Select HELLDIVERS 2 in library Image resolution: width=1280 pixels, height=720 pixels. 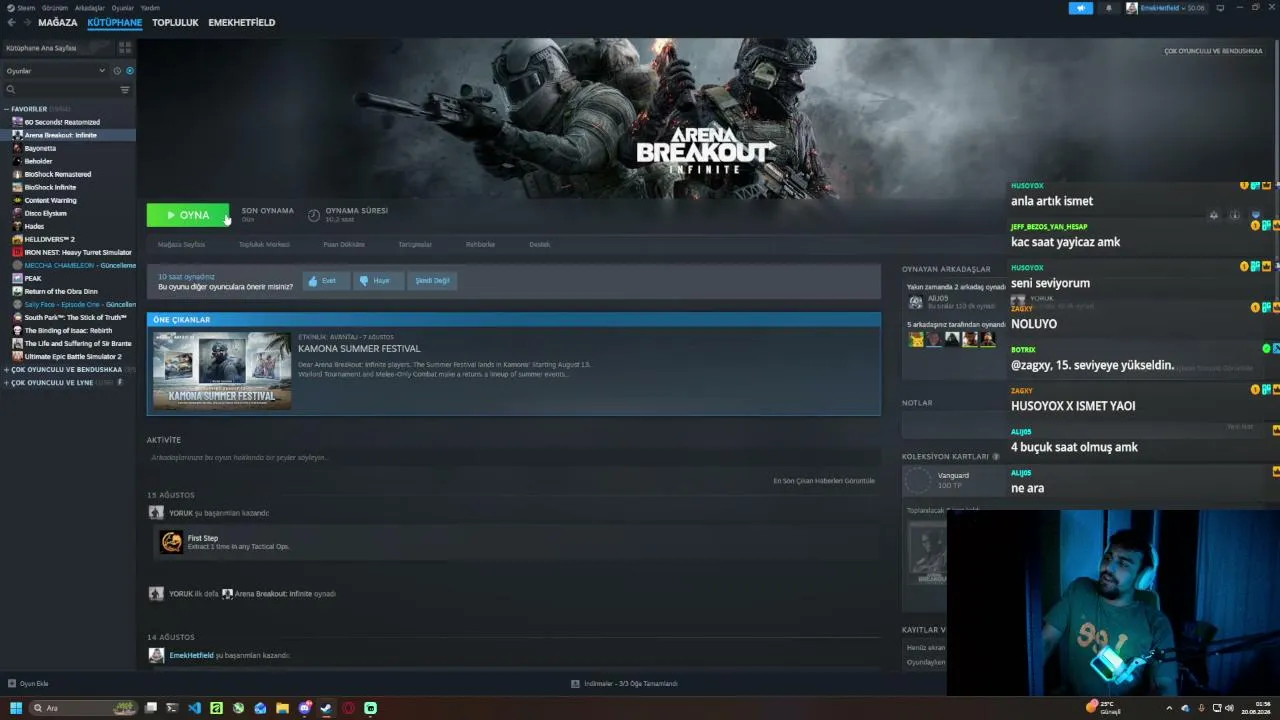(x=68, y=239)
